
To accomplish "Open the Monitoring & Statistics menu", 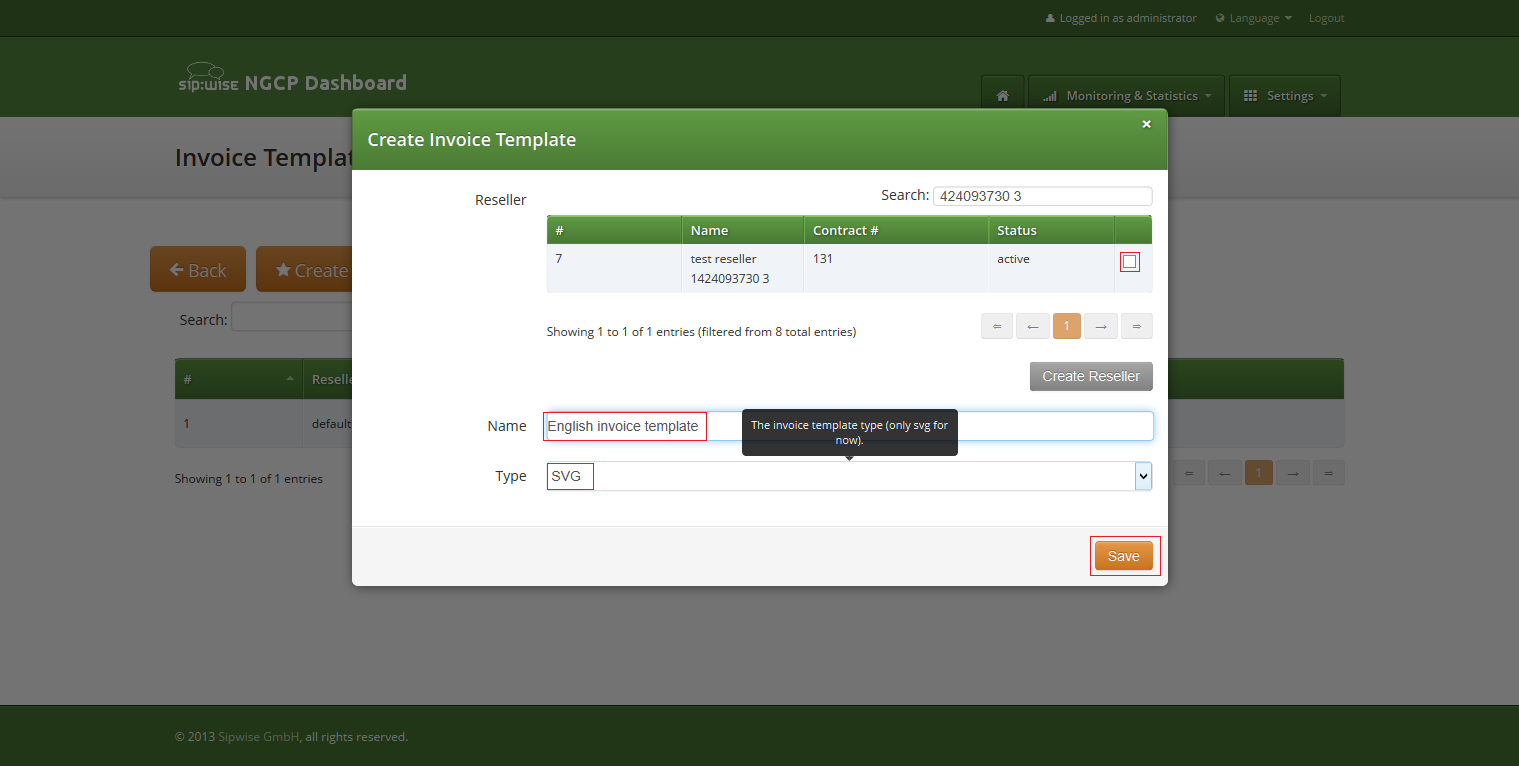I will 1126,95.
